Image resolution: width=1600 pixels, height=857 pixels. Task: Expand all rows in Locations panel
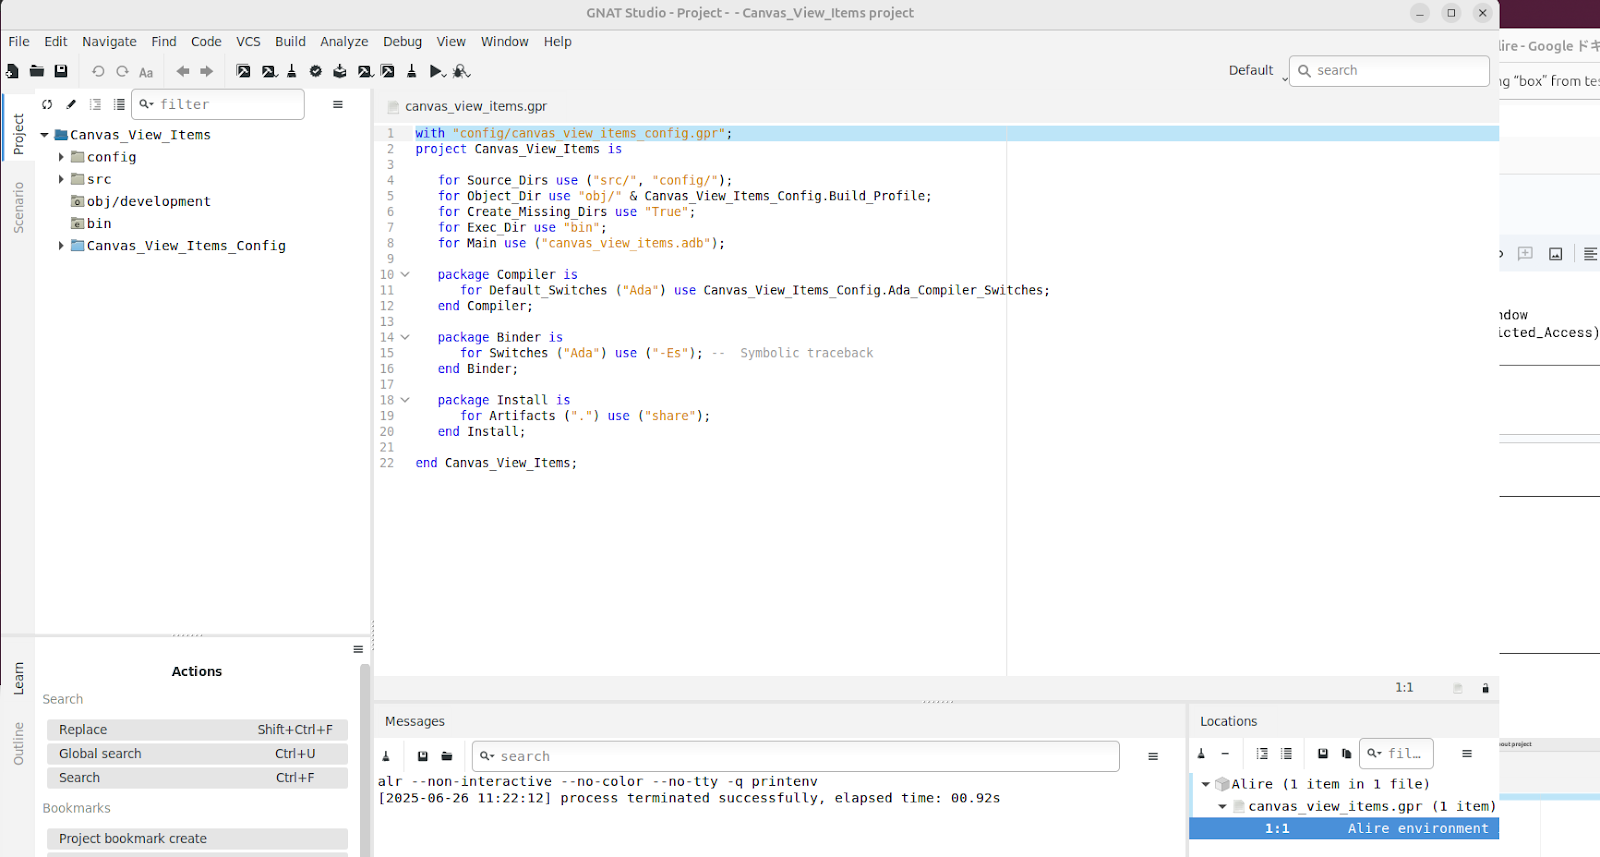click(x=1262, y=753)
